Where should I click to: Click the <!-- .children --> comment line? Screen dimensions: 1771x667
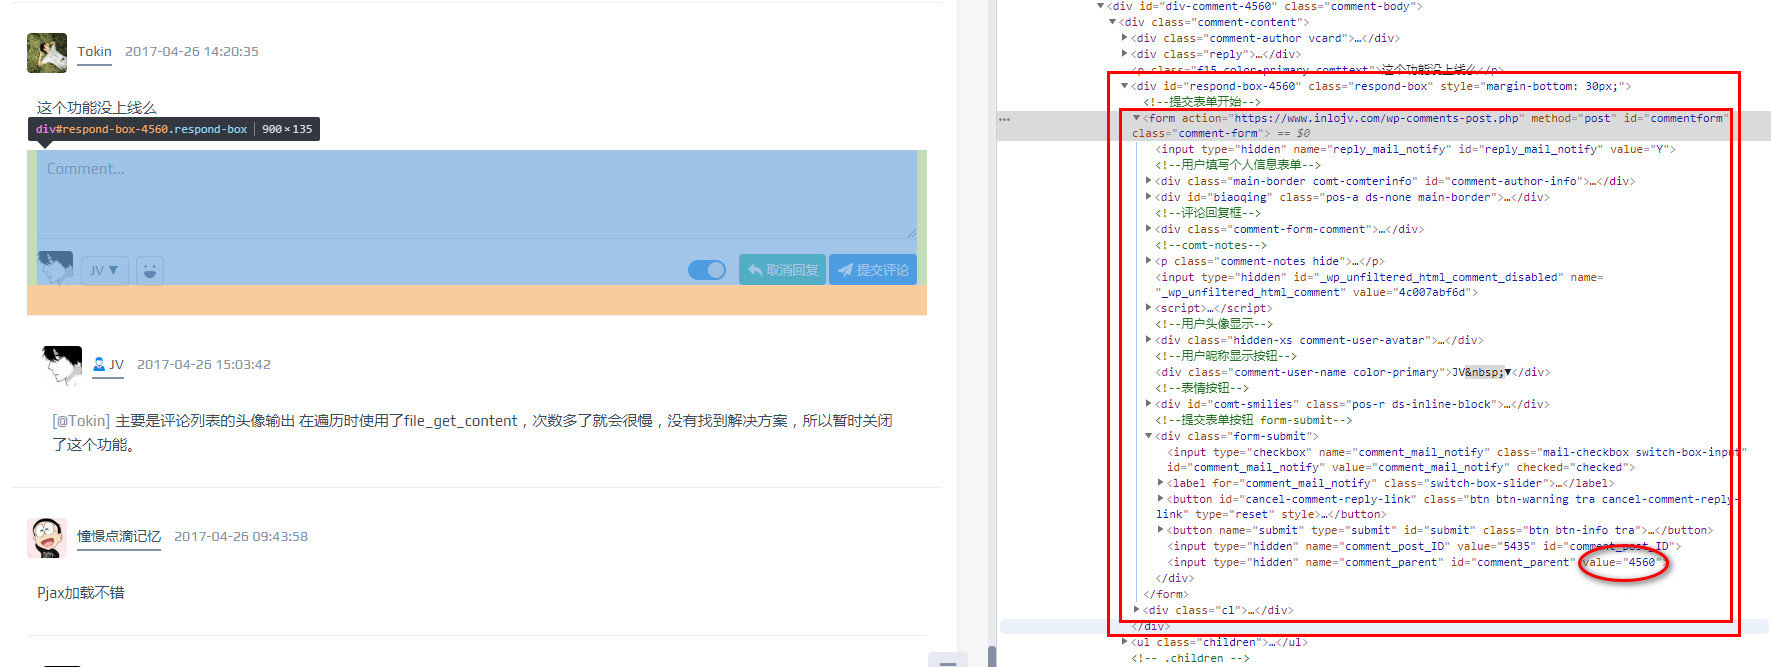[x=1191, y=658]
